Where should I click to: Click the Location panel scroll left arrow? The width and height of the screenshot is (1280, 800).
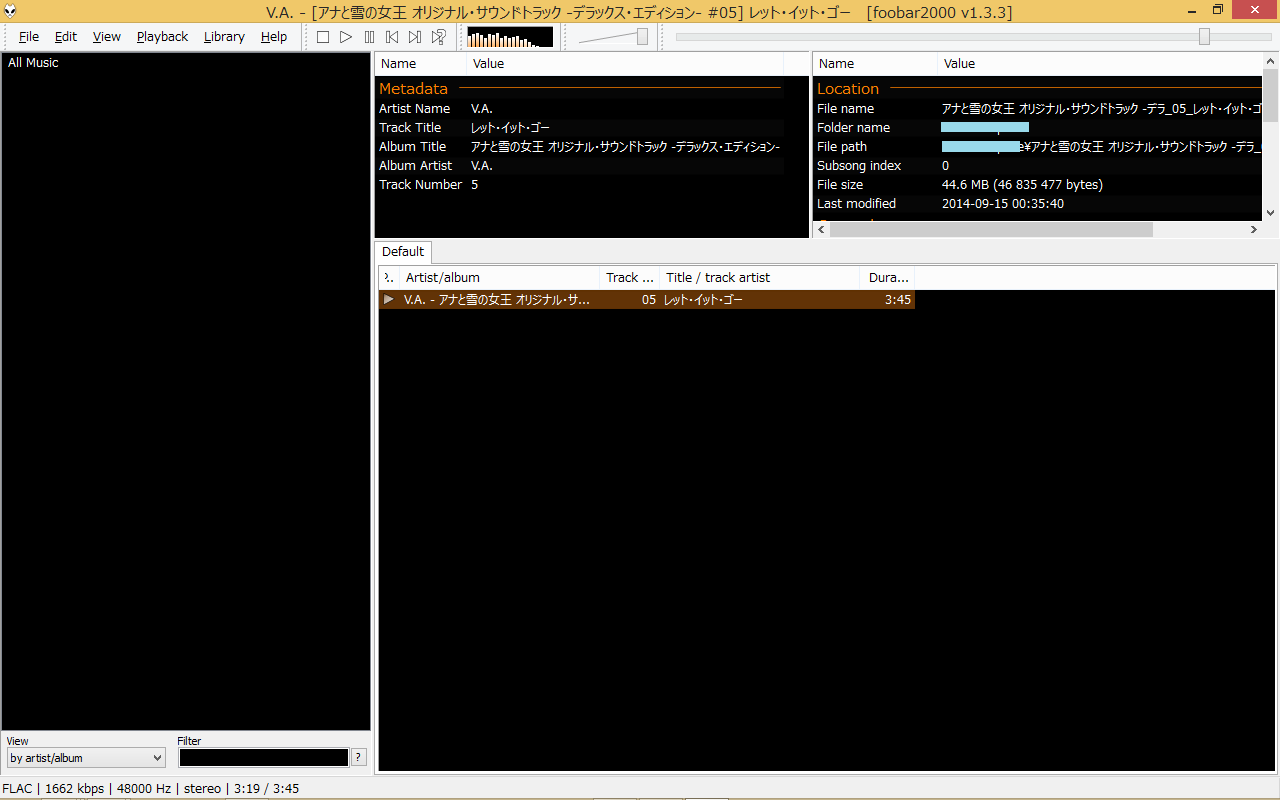821,230
